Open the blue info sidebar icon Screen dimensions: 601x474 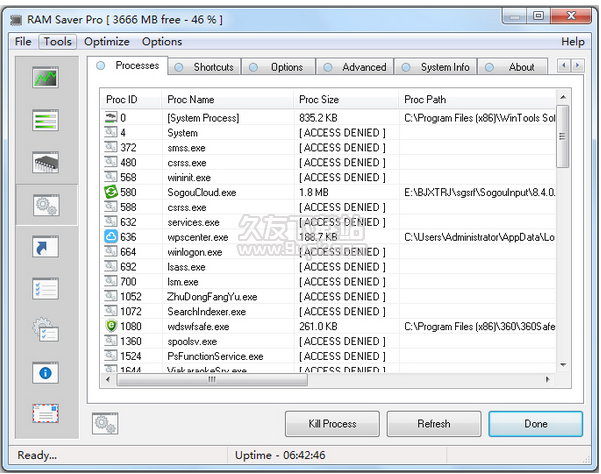[x=46, y=373]
